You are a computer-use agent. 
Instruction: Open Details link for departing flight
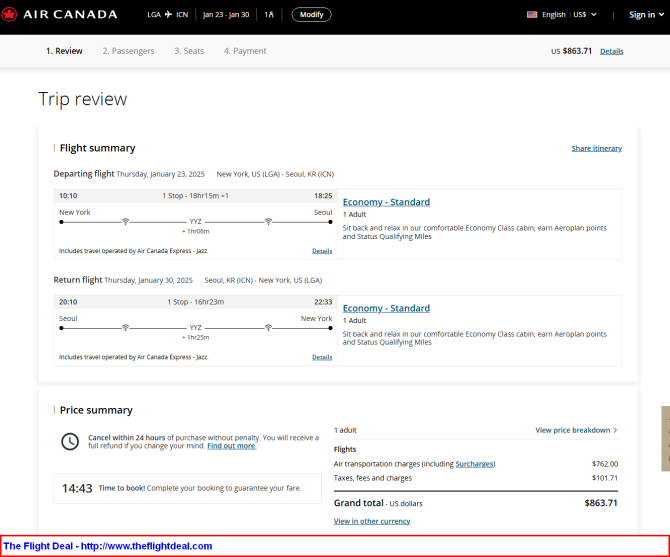[322, 251]
